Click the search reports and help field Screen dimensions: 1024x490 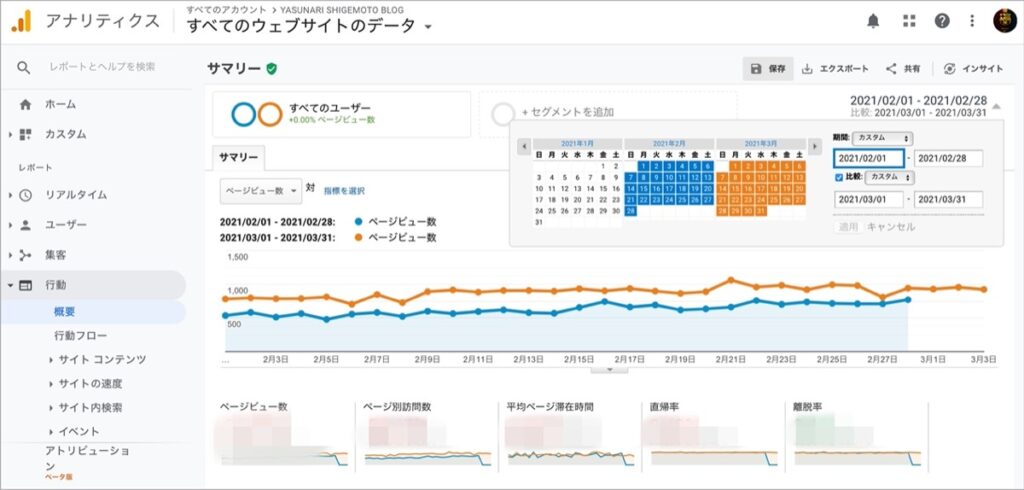[103, 67]
